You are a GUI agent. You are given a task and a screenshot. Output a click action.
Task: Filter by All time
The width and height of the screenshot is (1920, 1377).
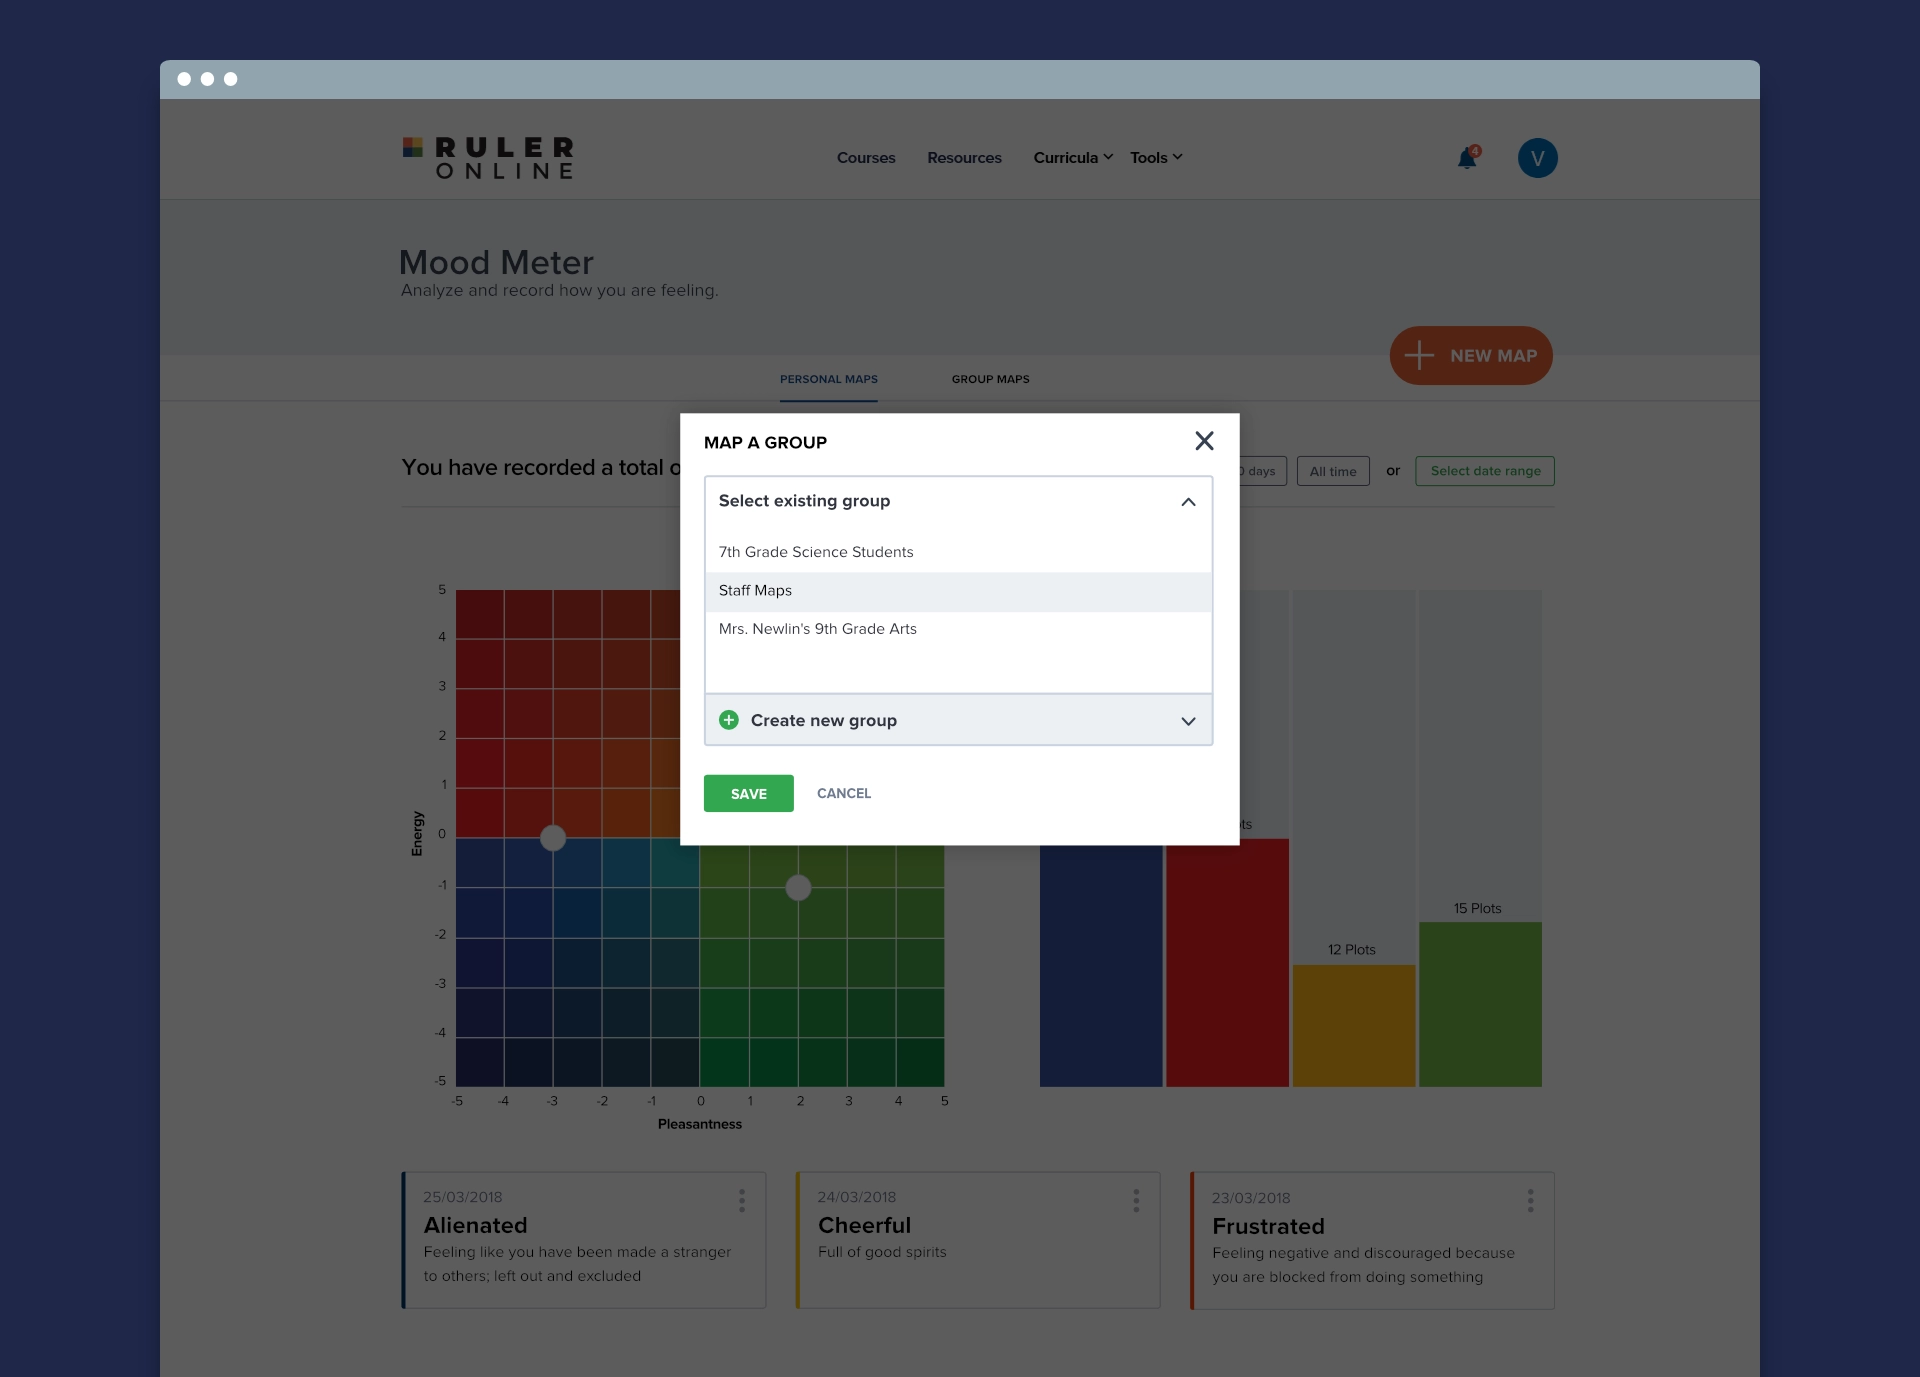[1333, 471]
